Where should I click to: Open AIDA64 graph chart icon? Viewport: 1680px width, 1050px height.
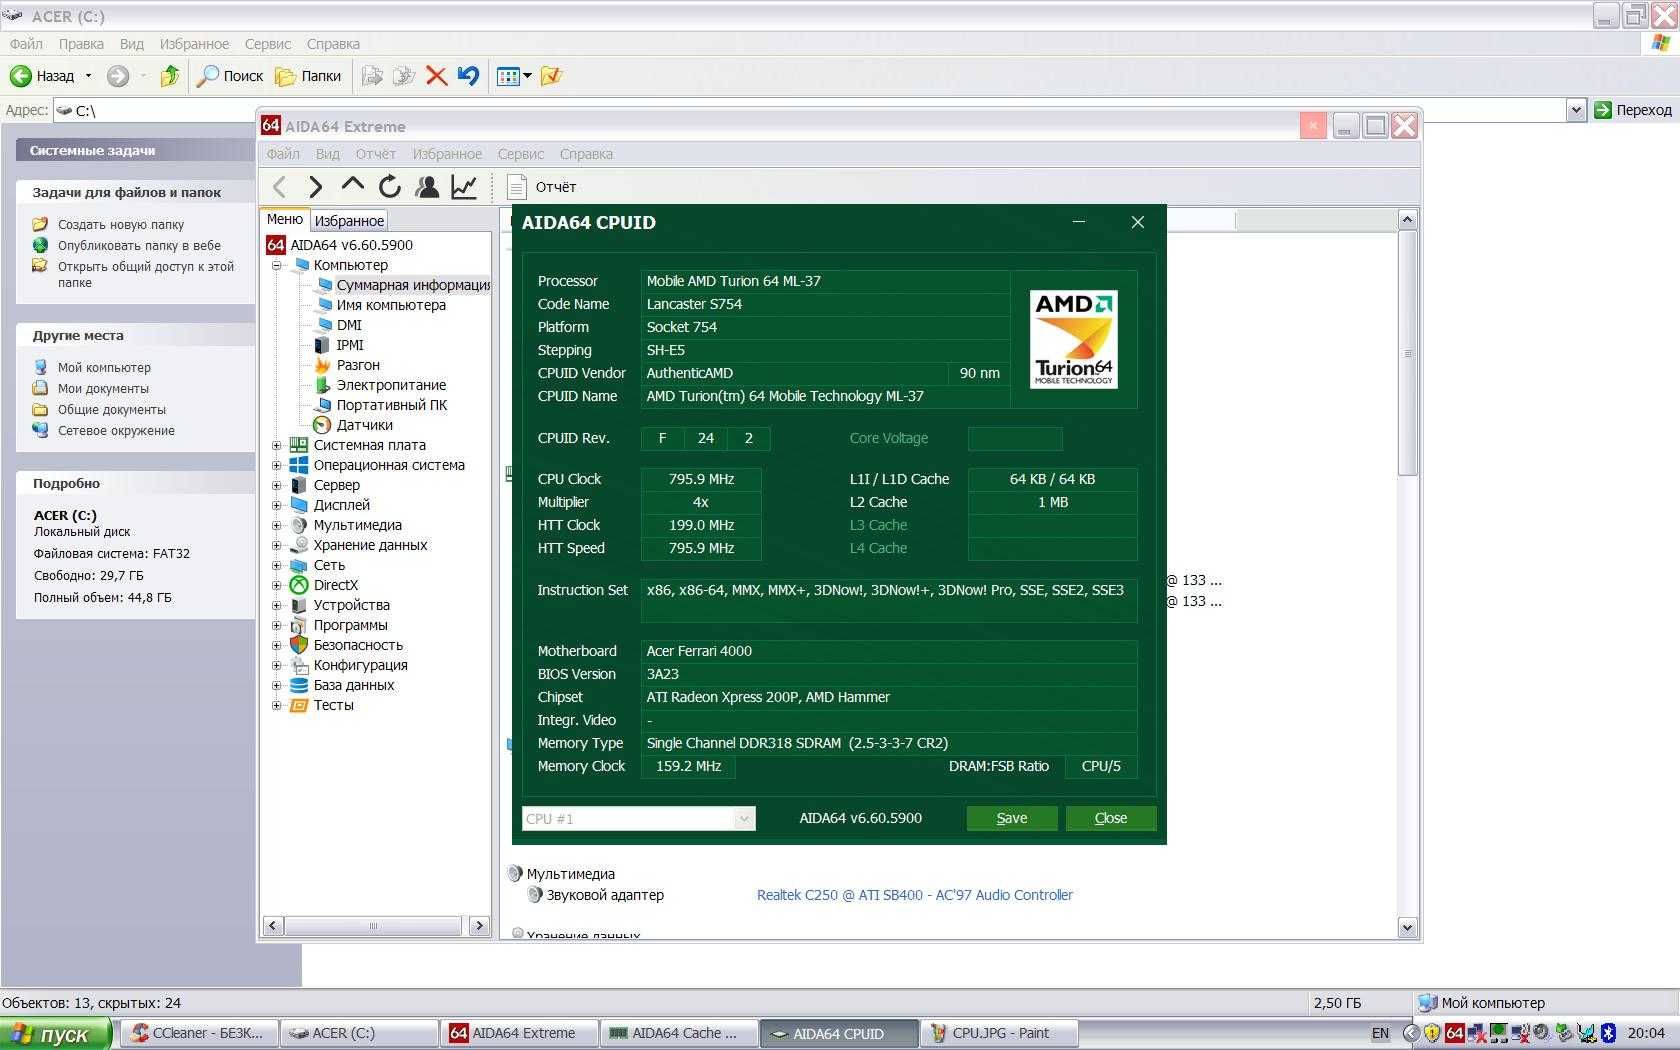tap(464, 186)
